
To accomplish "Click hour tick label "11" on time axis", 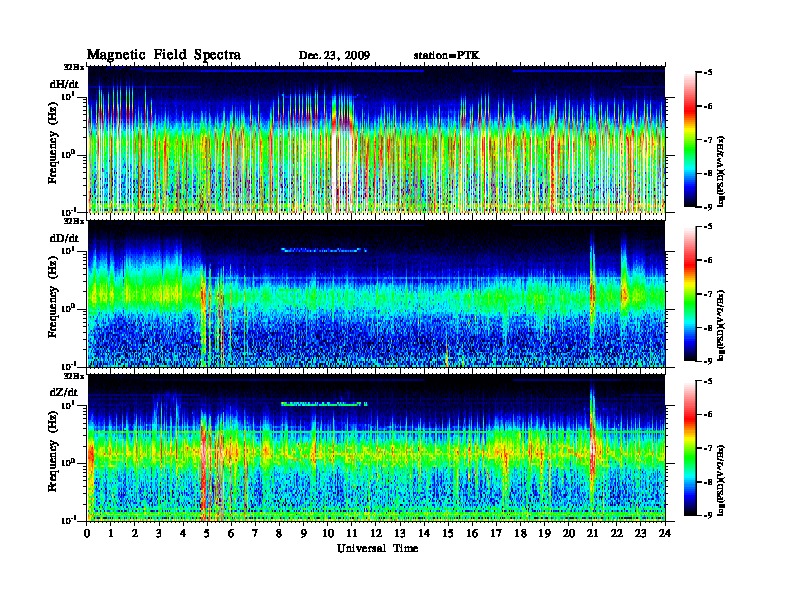I will [x=352, y=534].
